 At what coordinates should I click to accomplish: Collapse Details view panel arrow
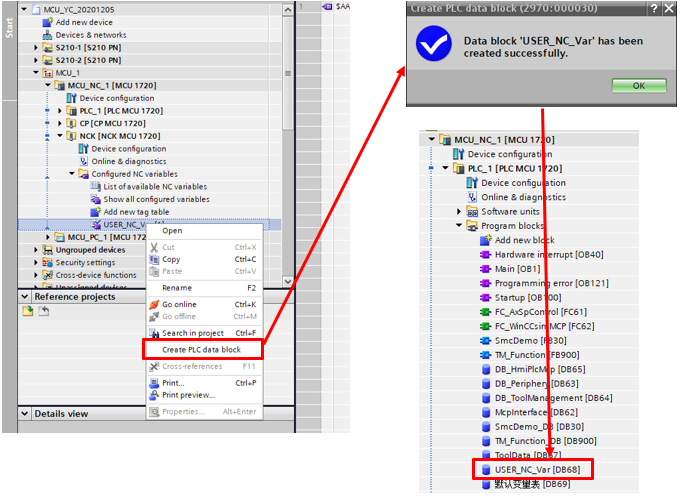25,414
